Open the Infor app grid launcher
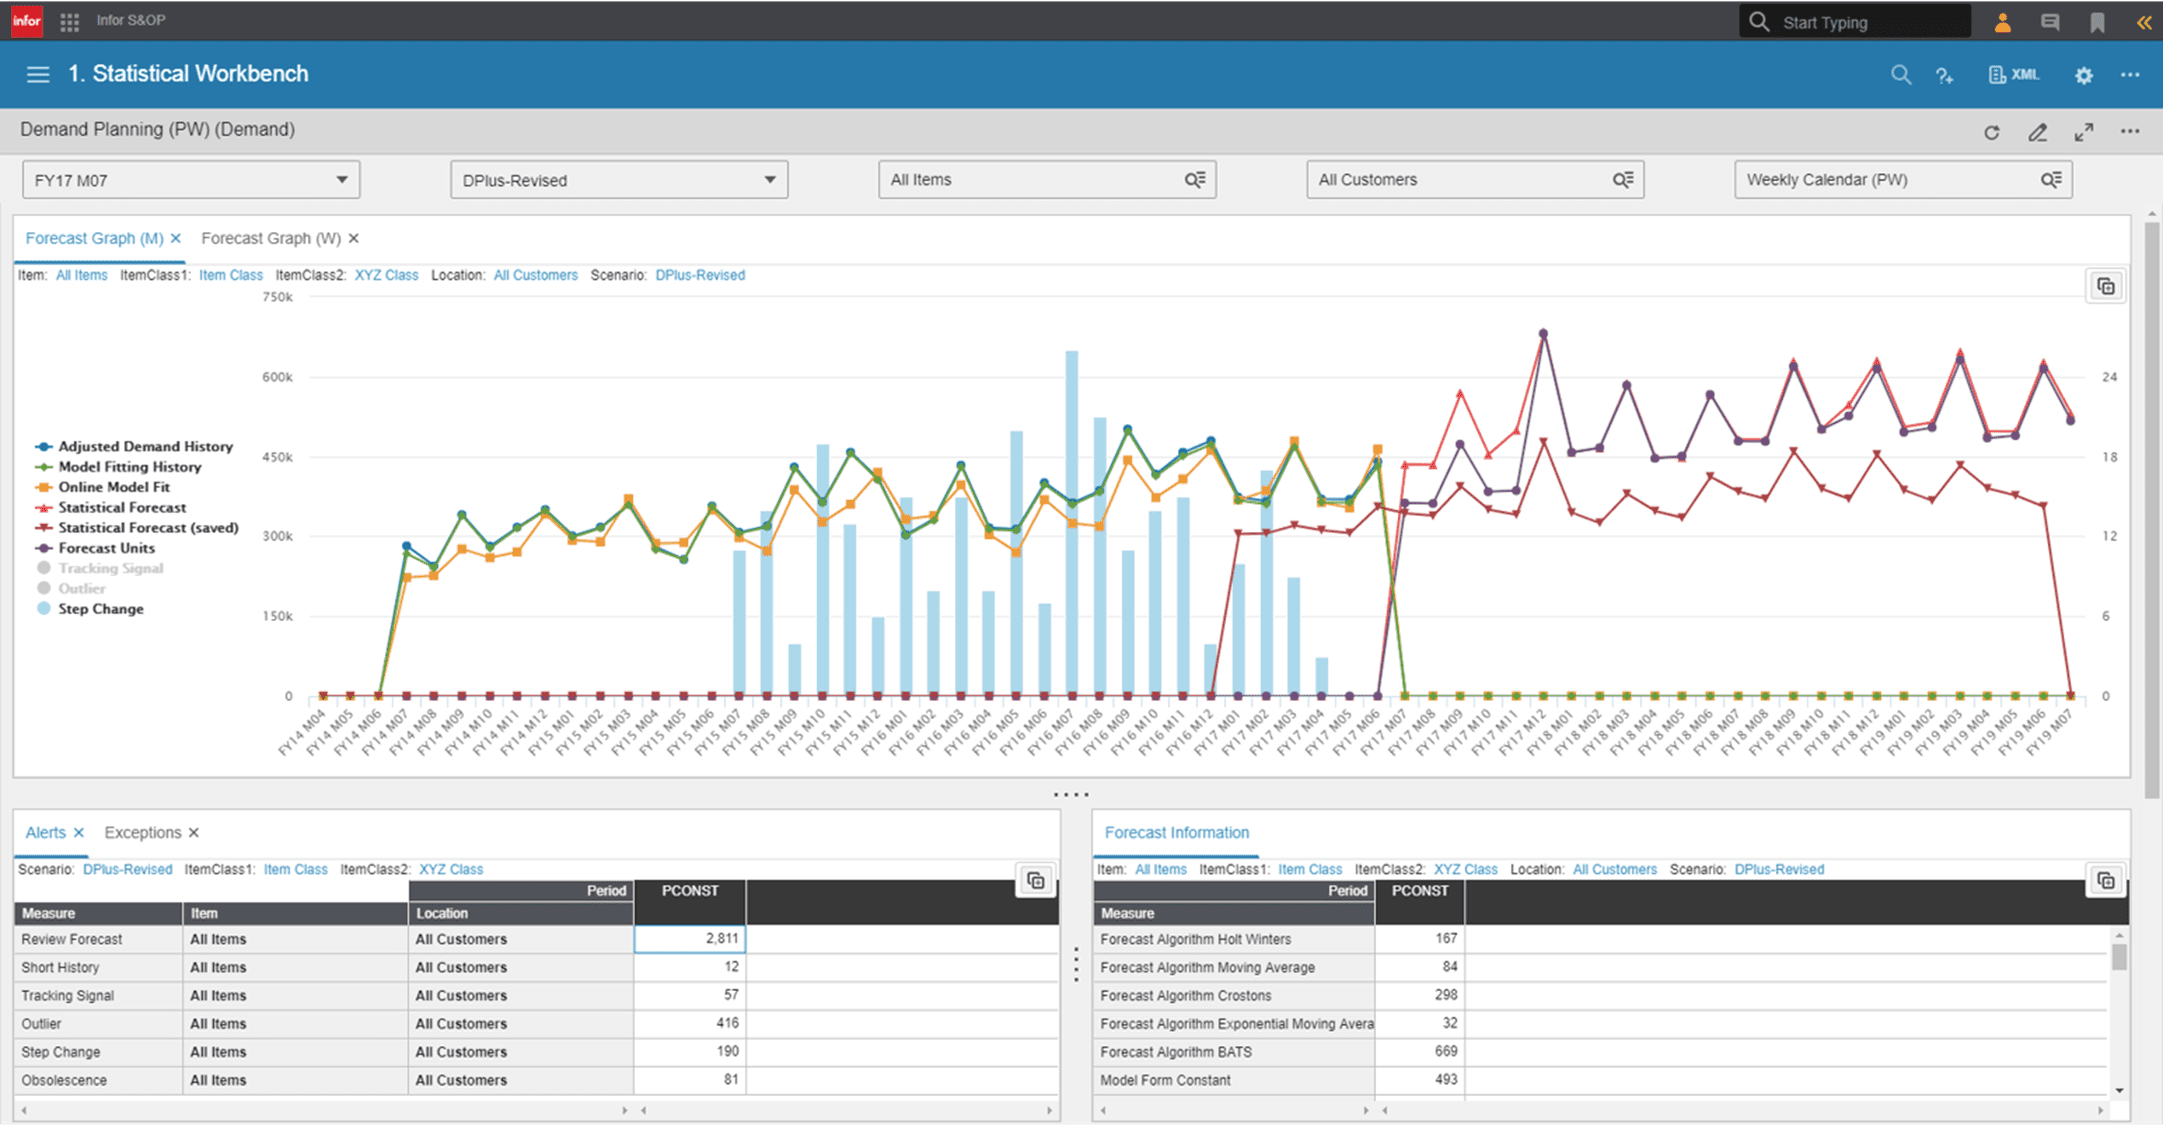Screen dimensions: 2163x1125 click(x=69, y=21)
